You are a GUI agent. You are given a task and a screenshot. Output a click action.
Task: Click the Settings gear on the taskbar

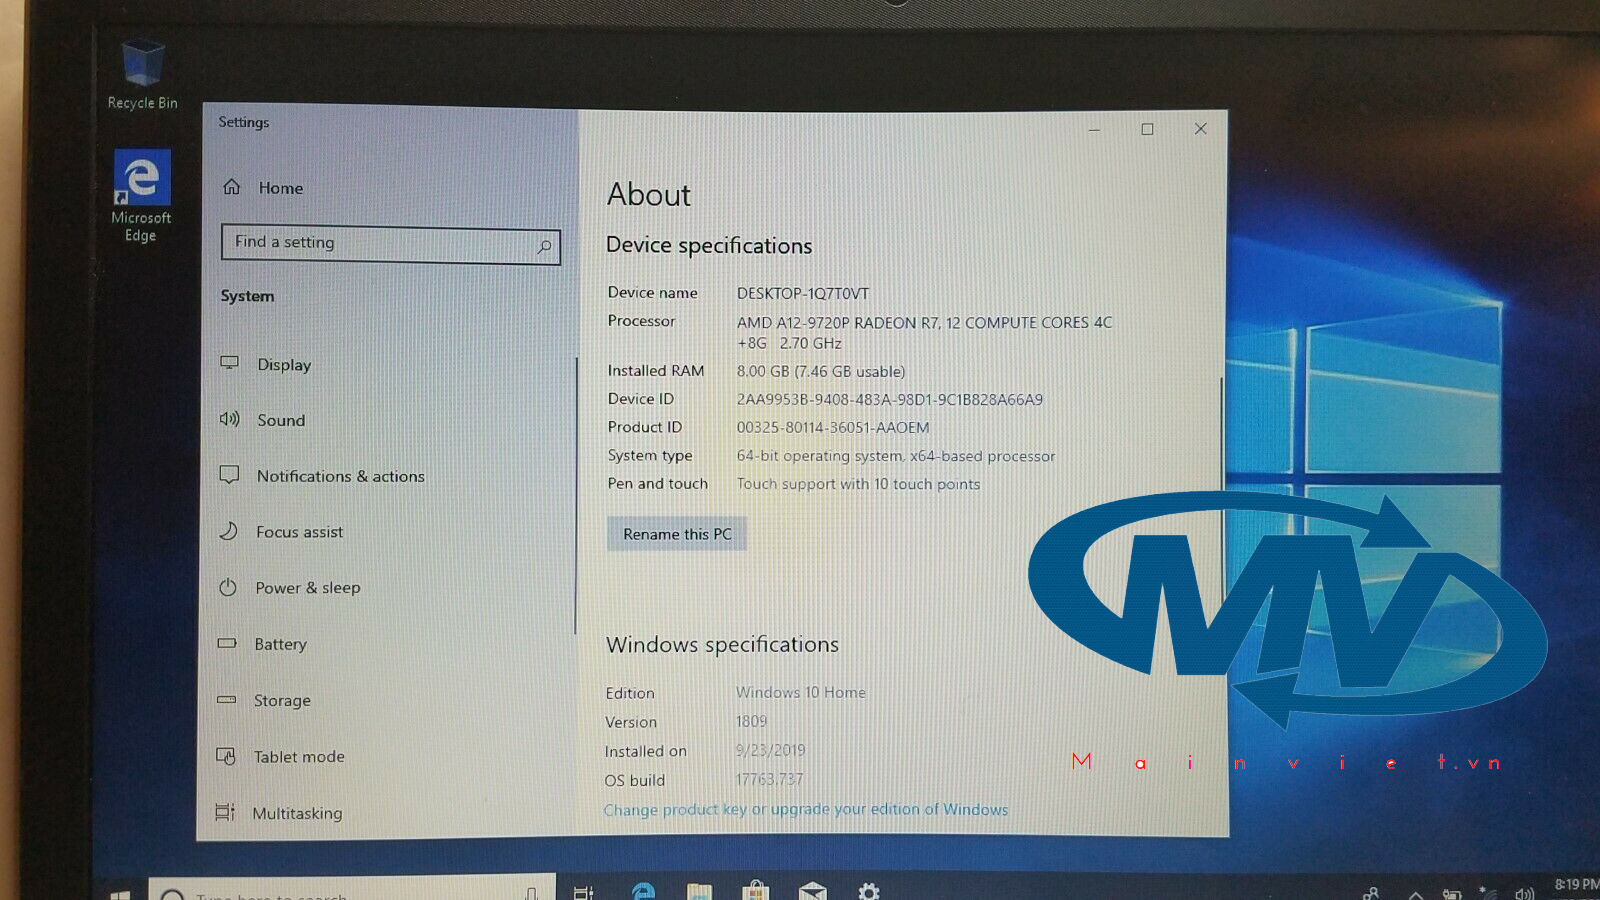click(x=869, y=891)
